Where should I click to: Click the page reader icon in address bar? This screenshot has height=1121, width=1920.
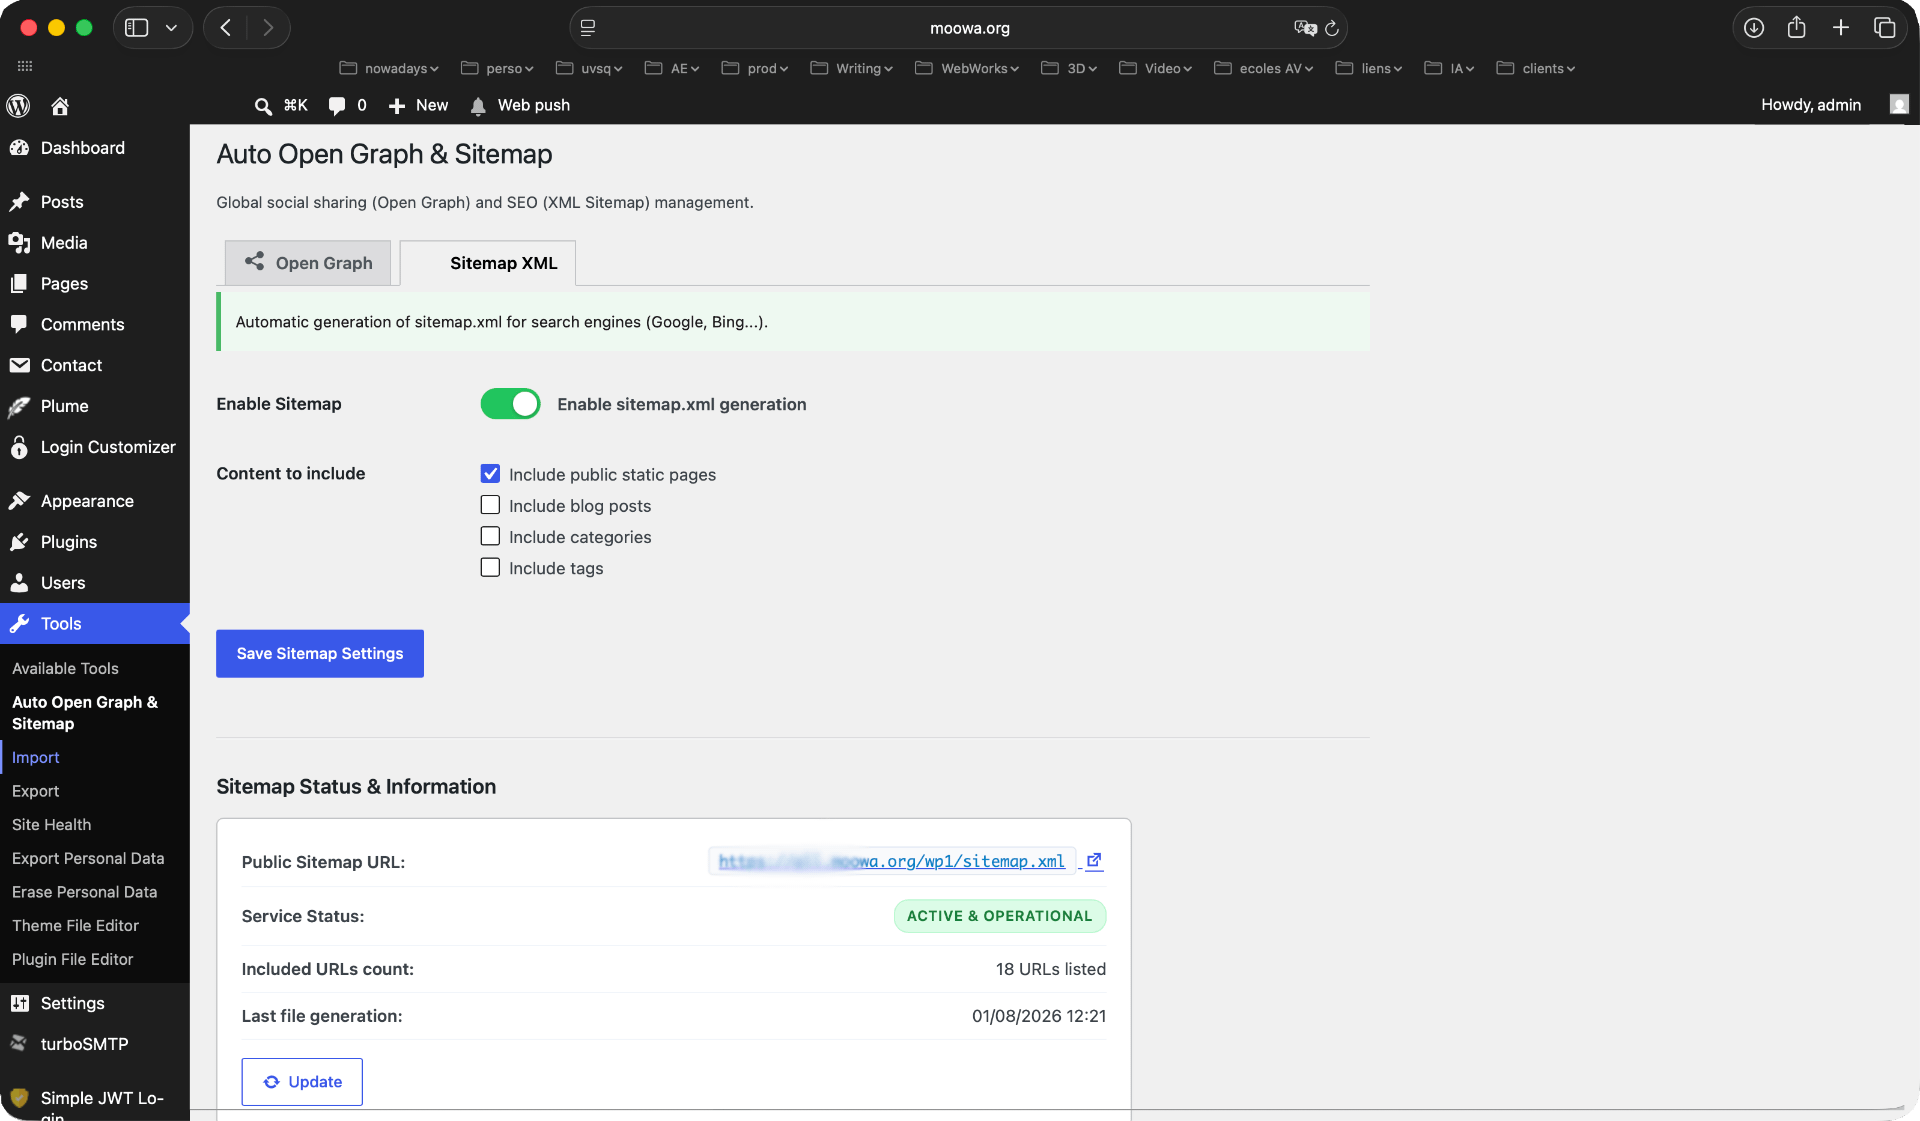pyautogui.click(x=588, y=28)
